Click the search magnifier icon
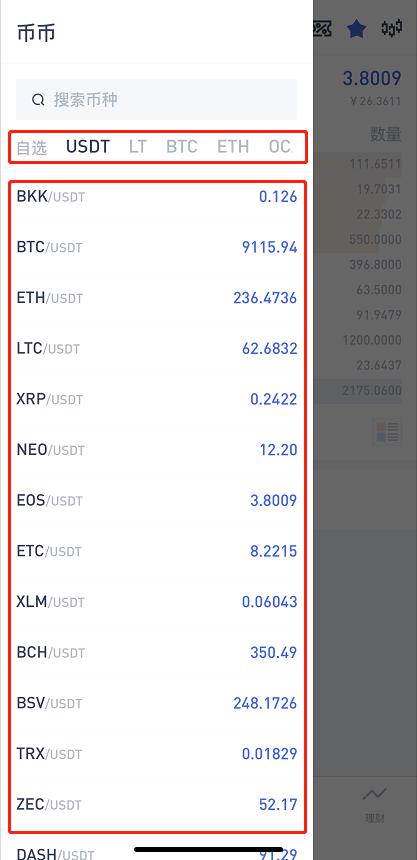Viewport: 417px width, 860px height. point(38,100)
